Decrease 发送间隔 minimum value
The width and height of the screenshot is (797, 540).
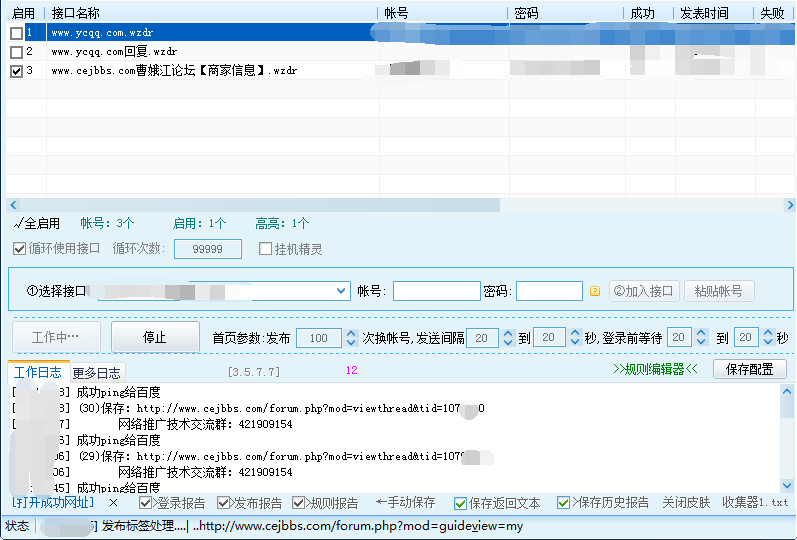(508, 342)
